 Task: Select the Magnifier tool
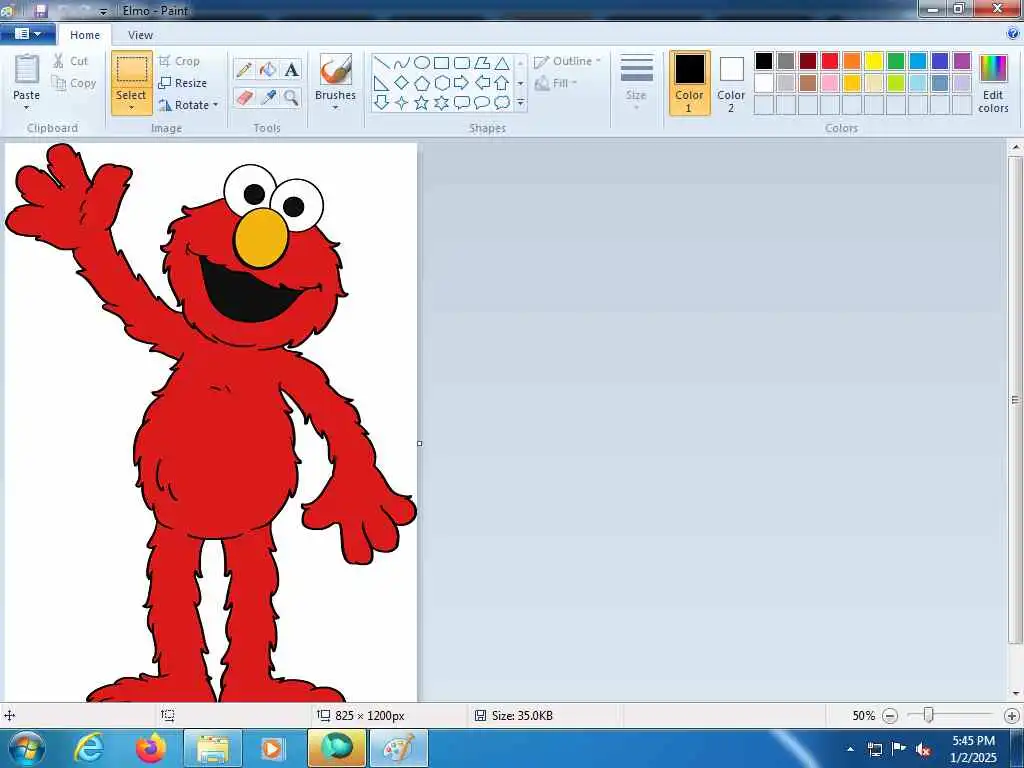click(291, 98)
